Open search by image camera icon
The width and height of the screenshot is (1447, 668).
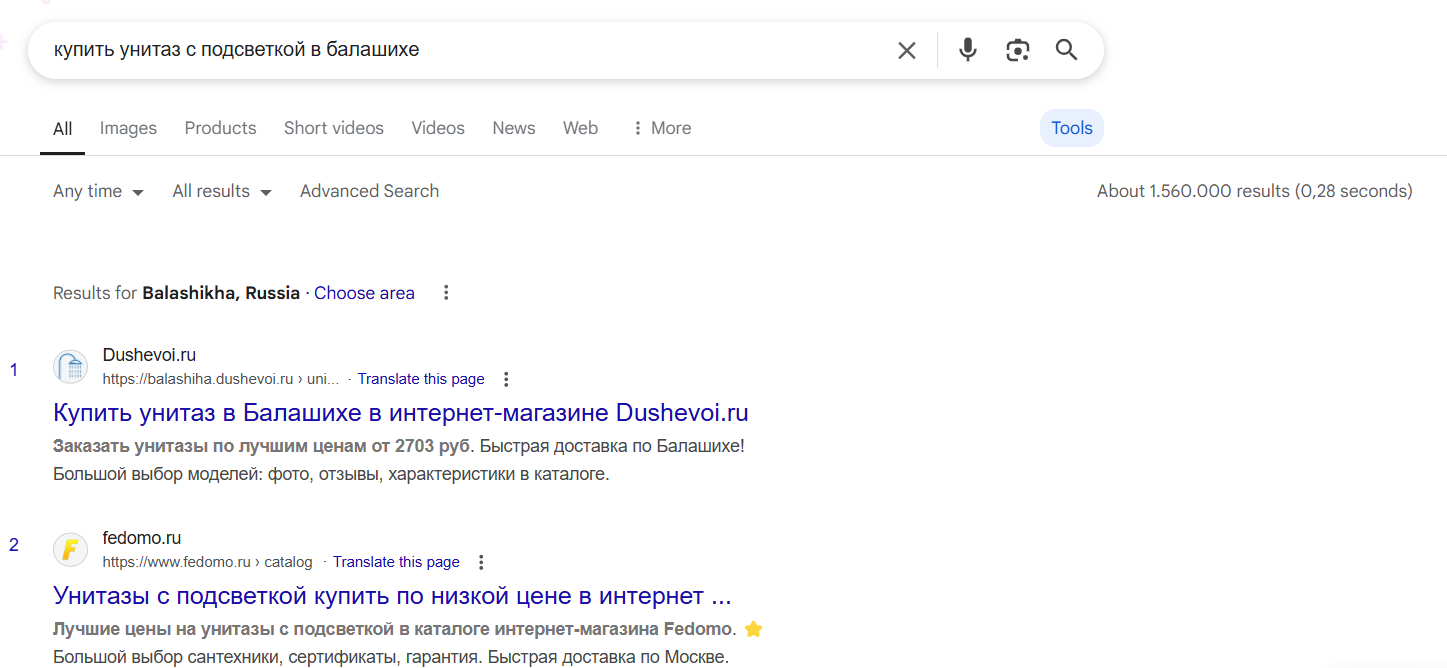click(x=1017, y=50)
